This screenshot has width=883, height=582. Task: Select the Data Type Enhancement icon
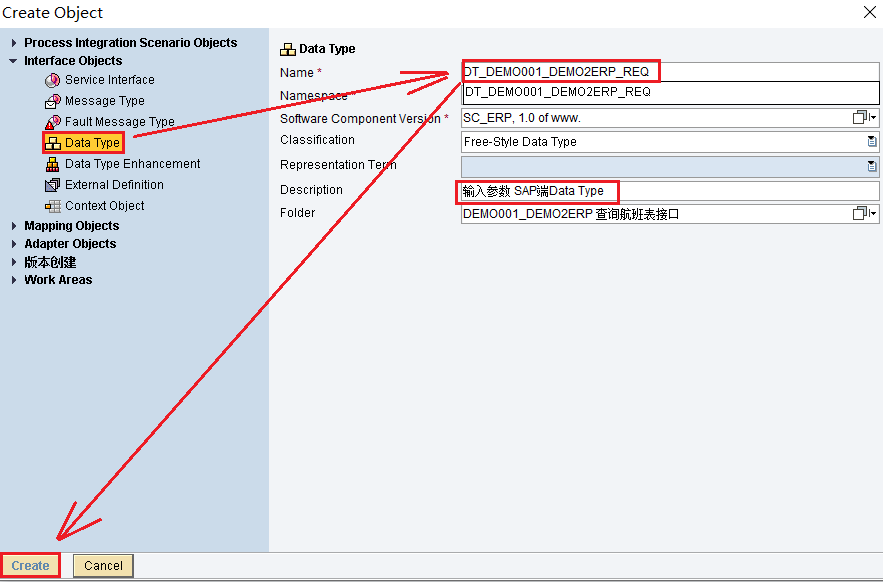pyautogui.click(x=53, y=164)
